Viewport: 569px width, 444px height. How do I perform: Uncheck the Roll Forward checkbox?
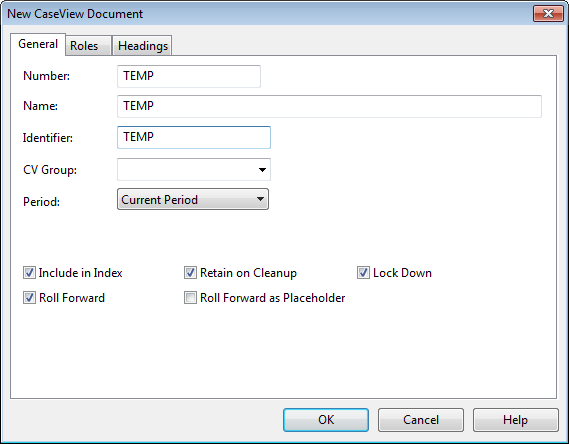coord(29,298)
